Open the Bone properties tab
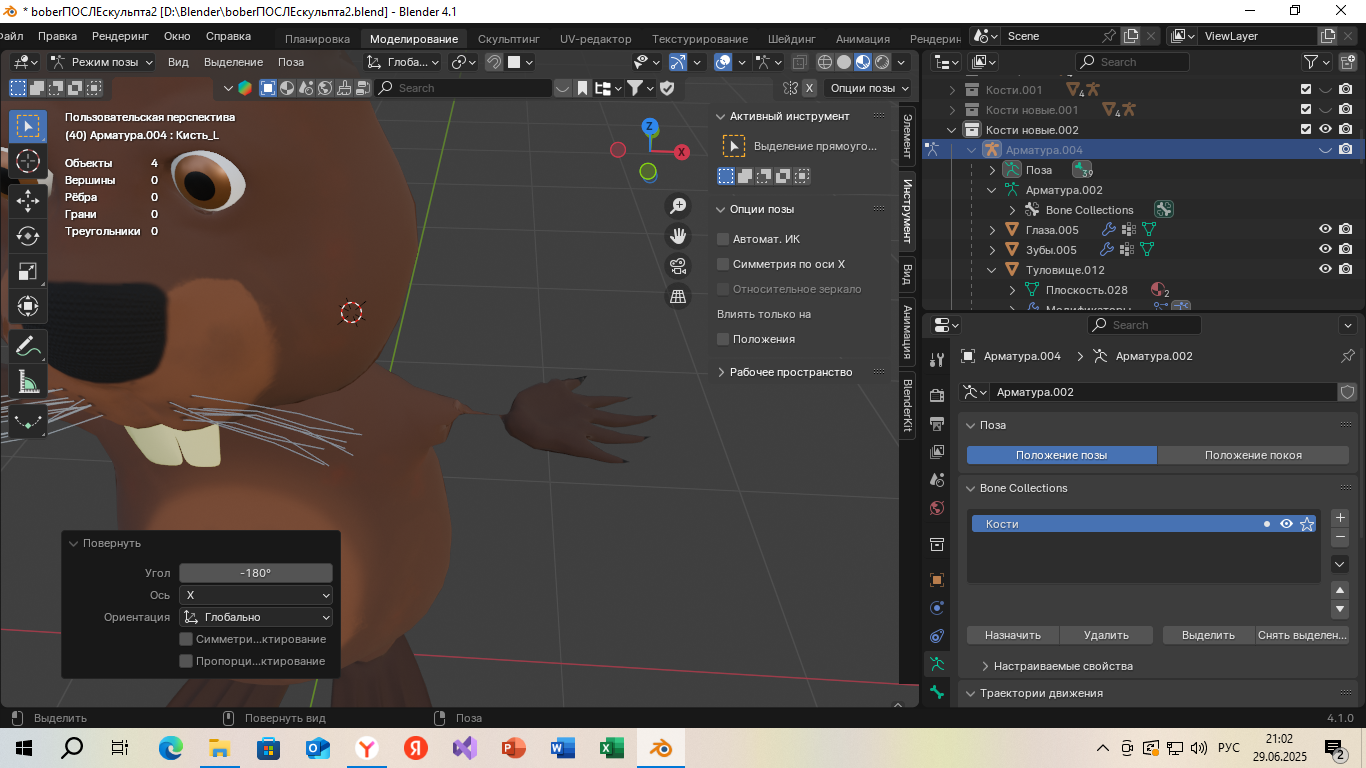 click(x=937, y=692)
